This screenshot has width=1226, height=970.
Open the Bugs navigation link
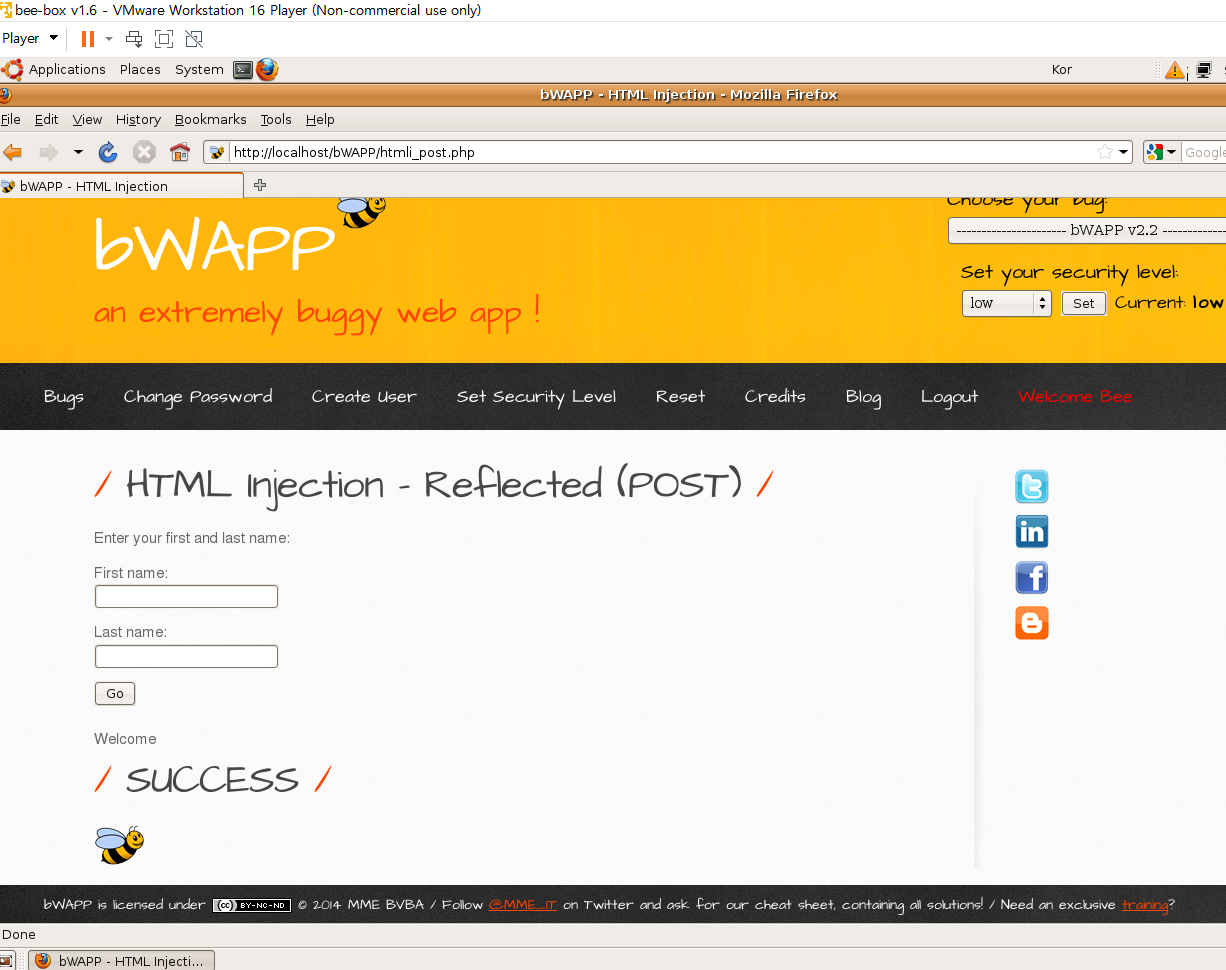coord(64,397)
